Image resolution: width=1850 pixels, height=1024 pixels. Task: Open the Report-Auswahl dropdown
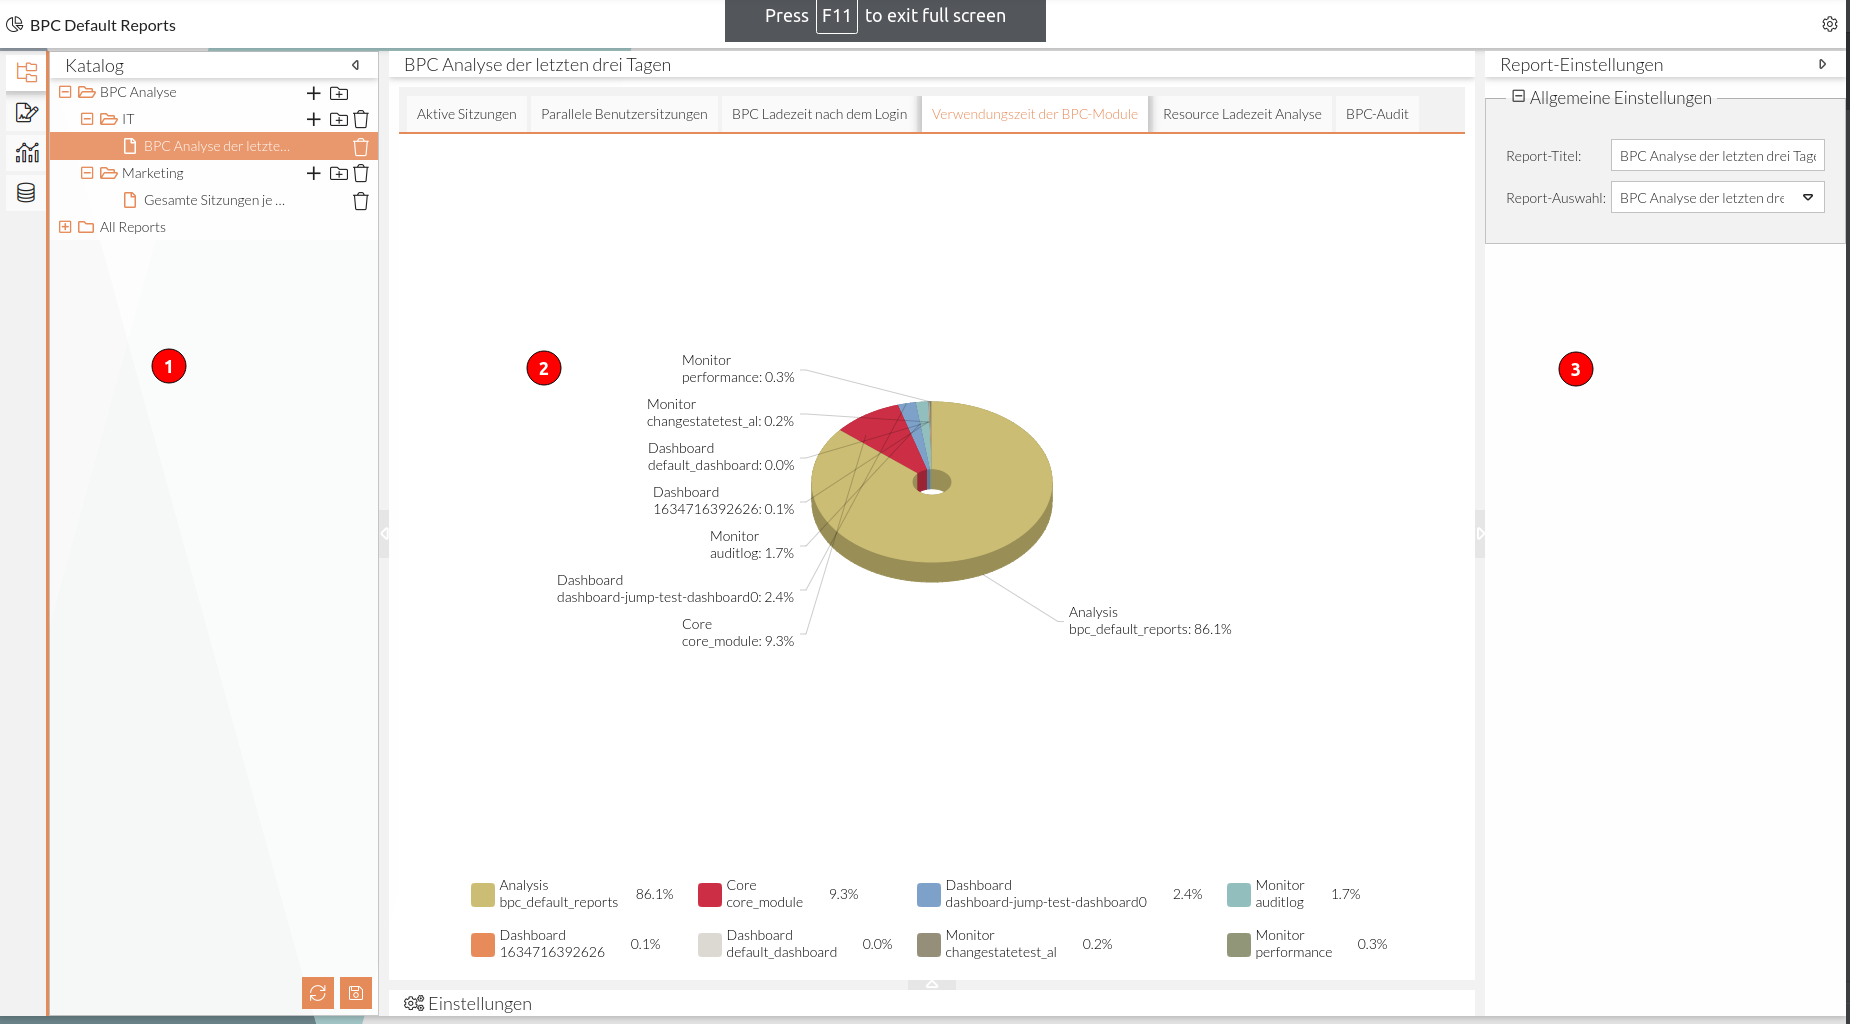[x=1808, y=197]
